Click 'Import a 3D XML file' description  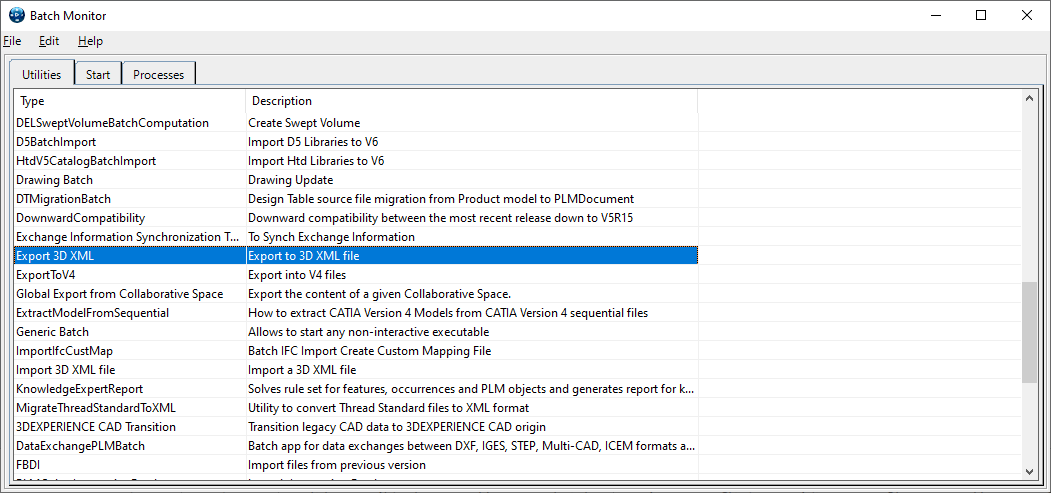(302, 370)
